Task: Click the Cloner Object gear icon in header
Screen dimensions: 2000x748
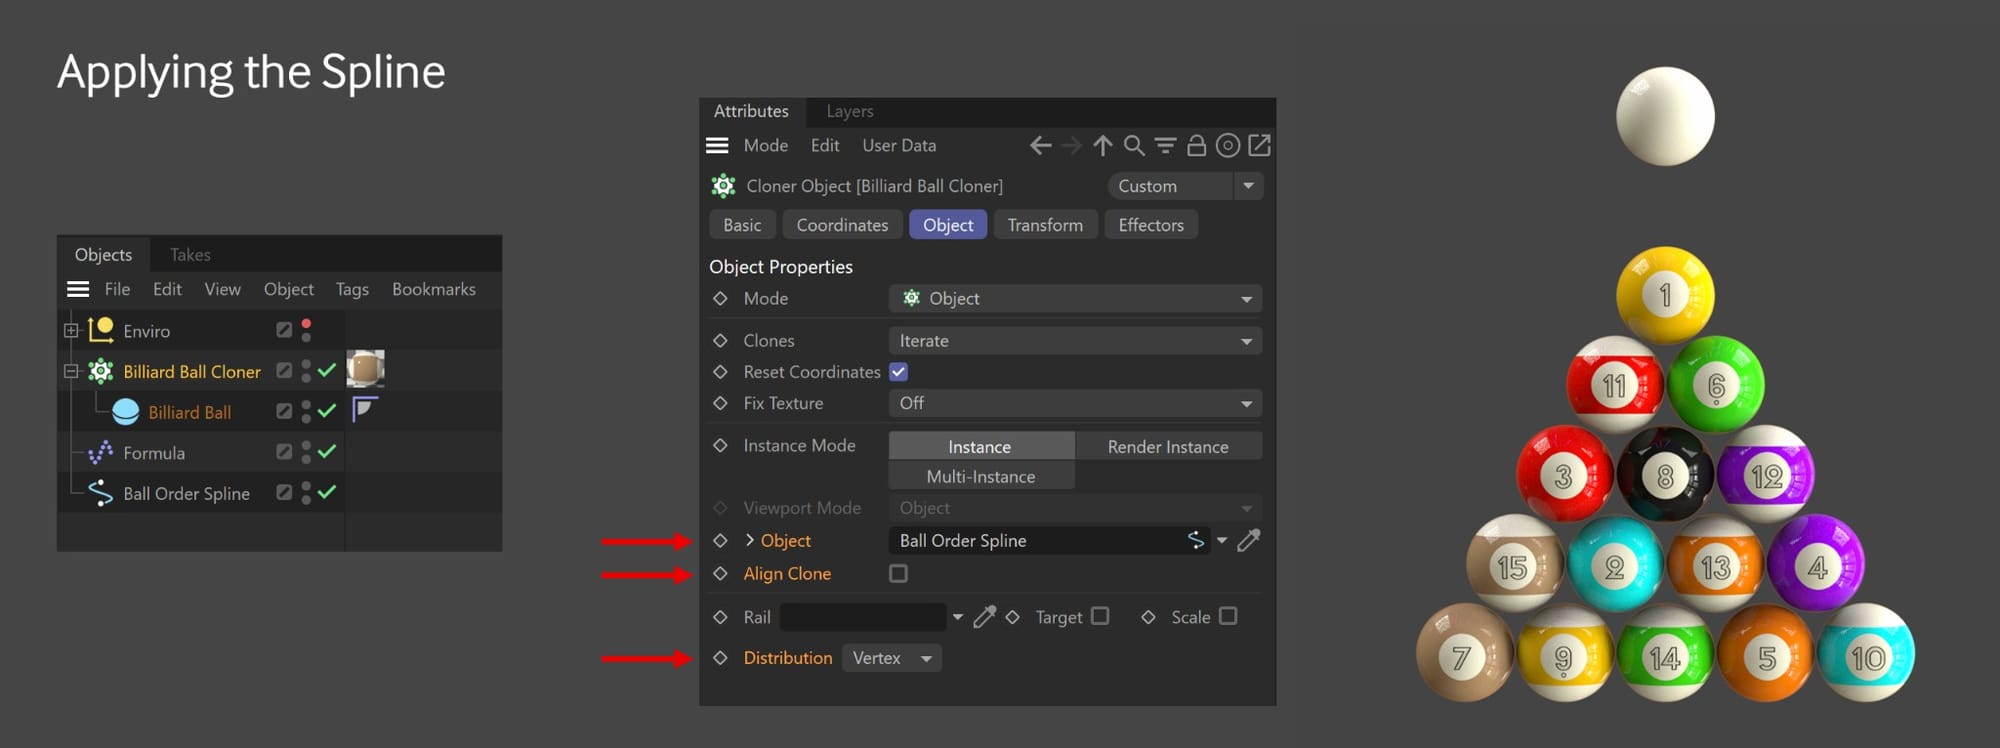Action: tap(723, 186)
